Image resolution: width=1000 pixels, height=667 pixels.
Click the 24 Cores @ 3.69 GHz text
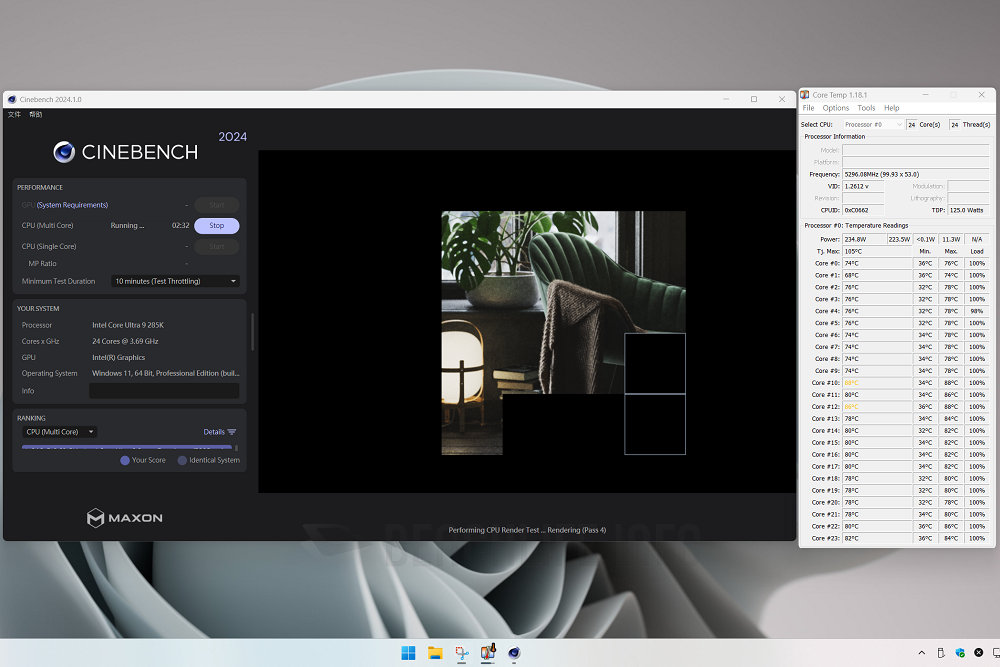coord(125,341)
